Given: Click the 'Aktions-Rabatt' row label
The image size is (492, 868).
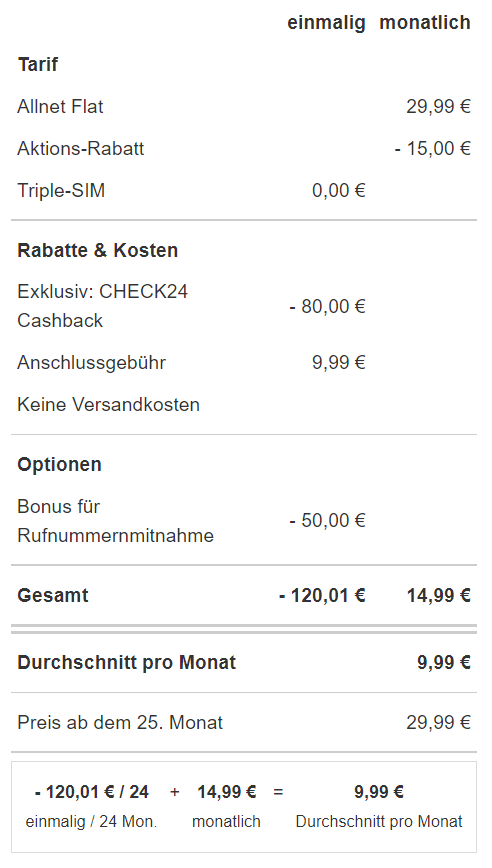Looking at the screenshot, I should [81, 148].
